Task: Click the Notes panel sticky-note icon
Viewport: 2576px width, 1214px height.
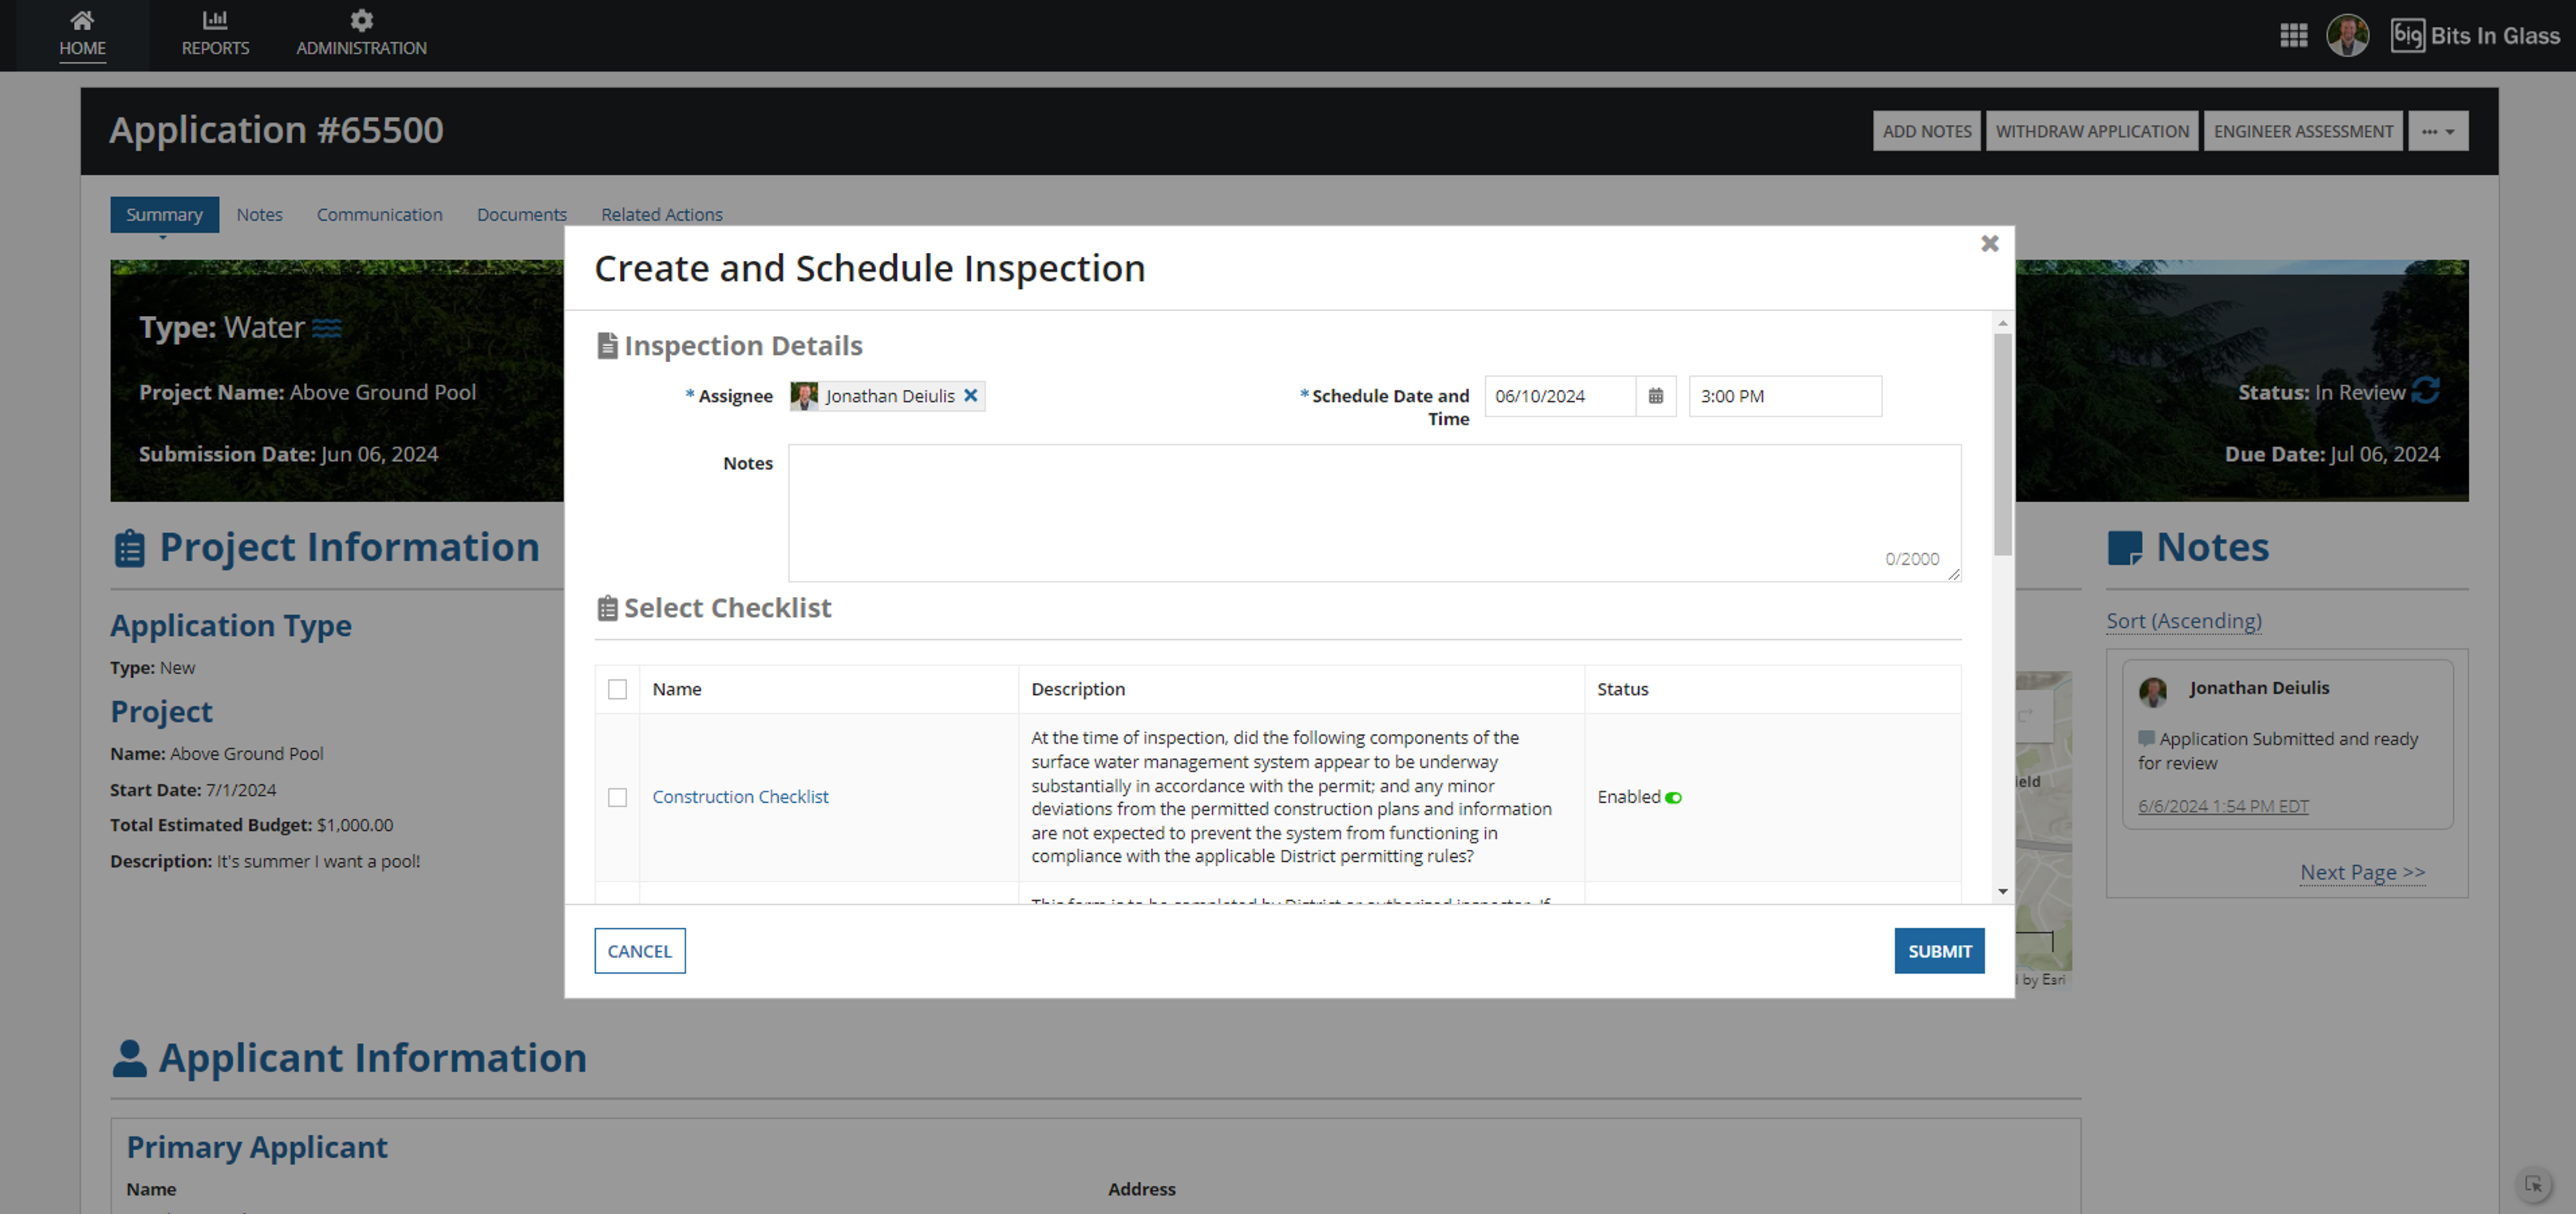Action: click(2124, 548)
